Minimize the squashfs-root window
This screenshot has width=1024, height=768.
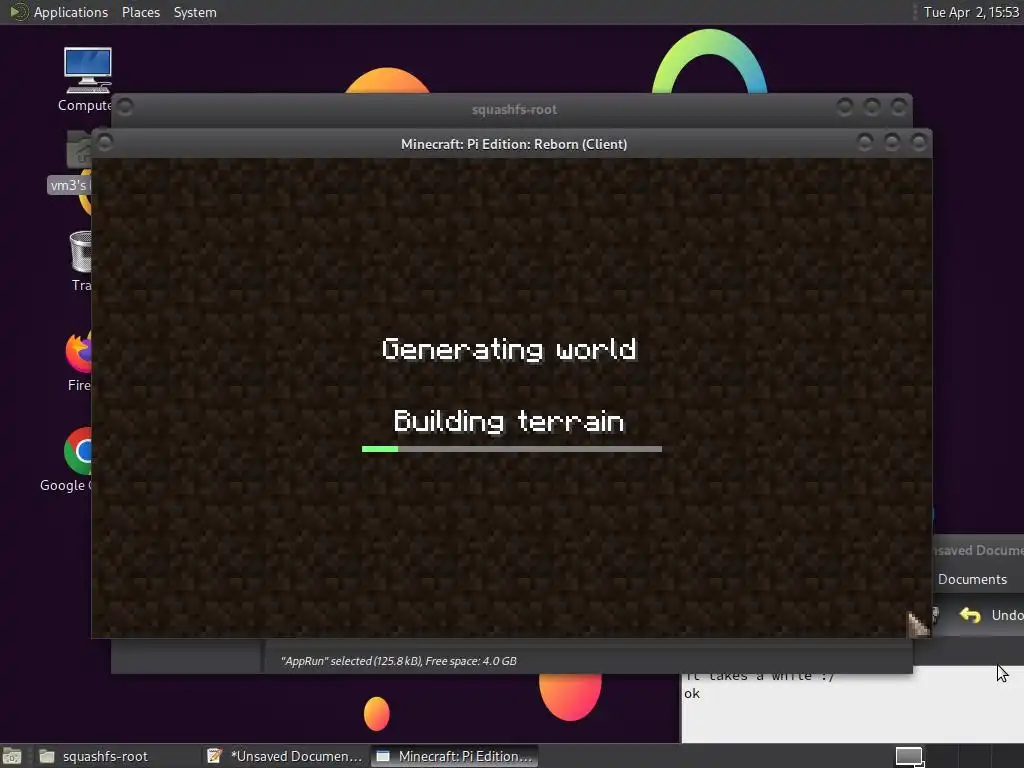844,106
